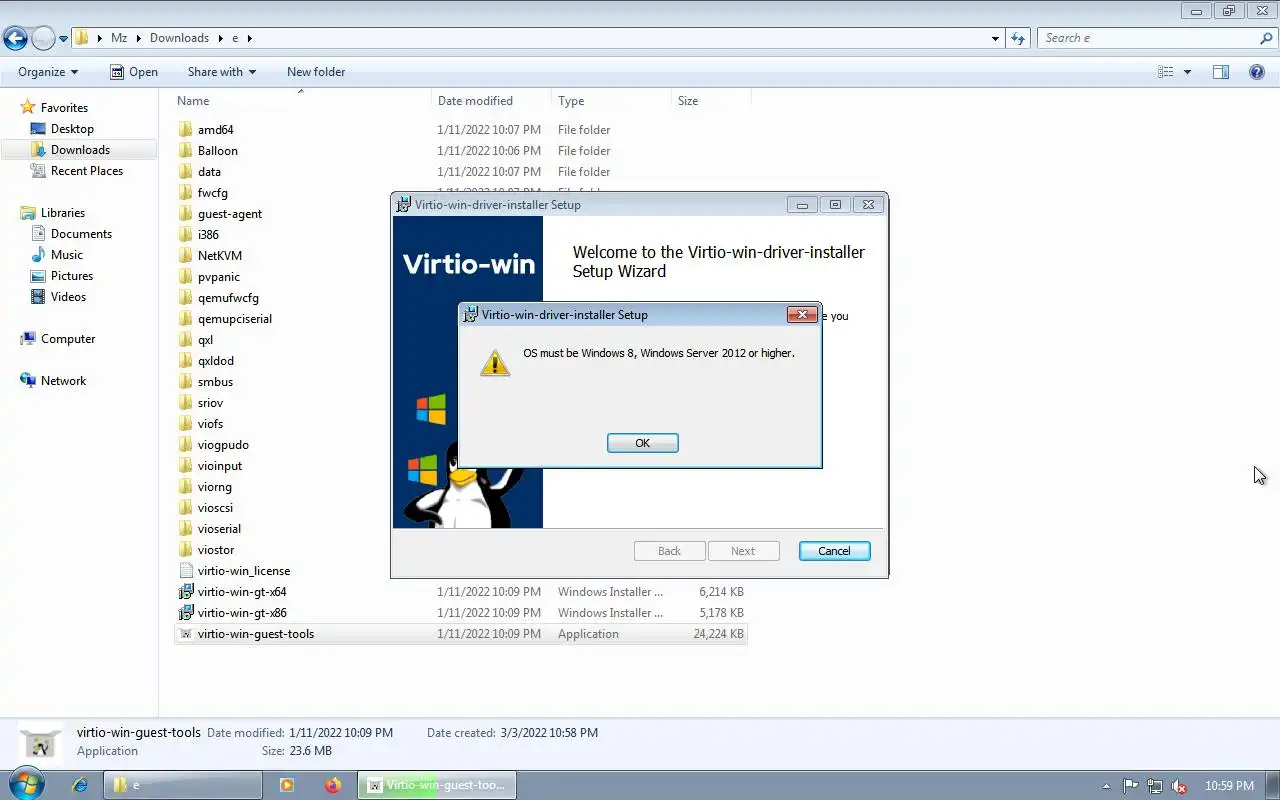Open recent locations dropdown beside nav arrows

coord(64,39)
